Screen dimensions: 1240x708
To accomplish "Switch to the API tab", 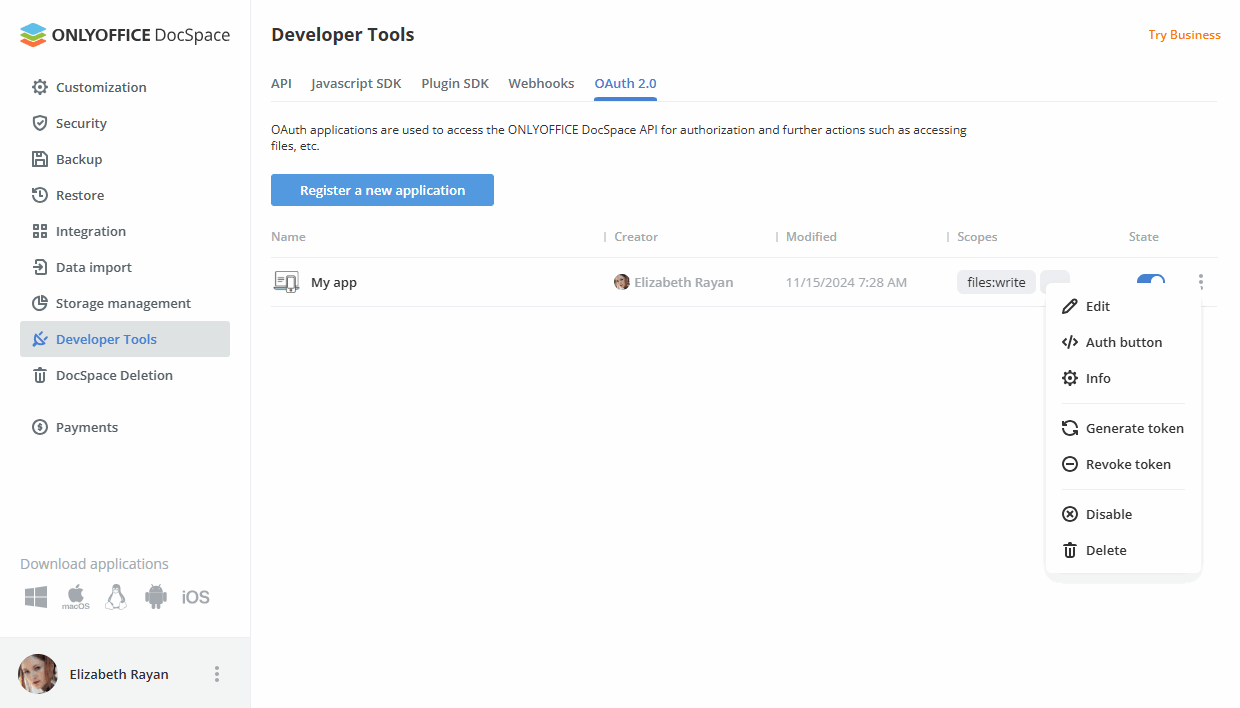I will pyautogui.click(x=281, y=83).
